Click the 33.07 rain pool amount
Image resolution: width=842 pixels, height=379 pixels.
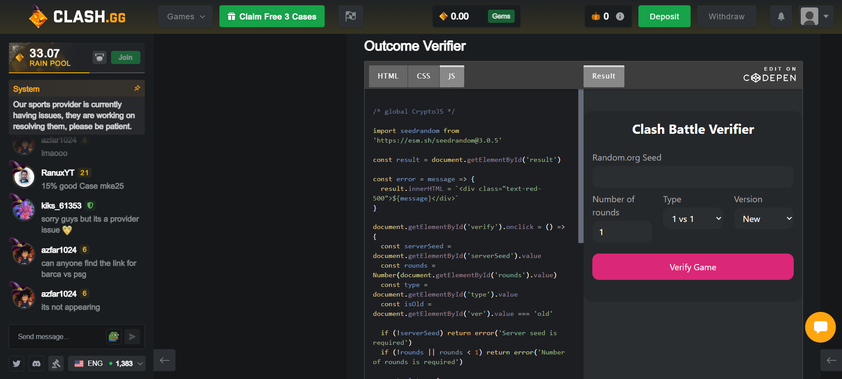click(44, 53)
